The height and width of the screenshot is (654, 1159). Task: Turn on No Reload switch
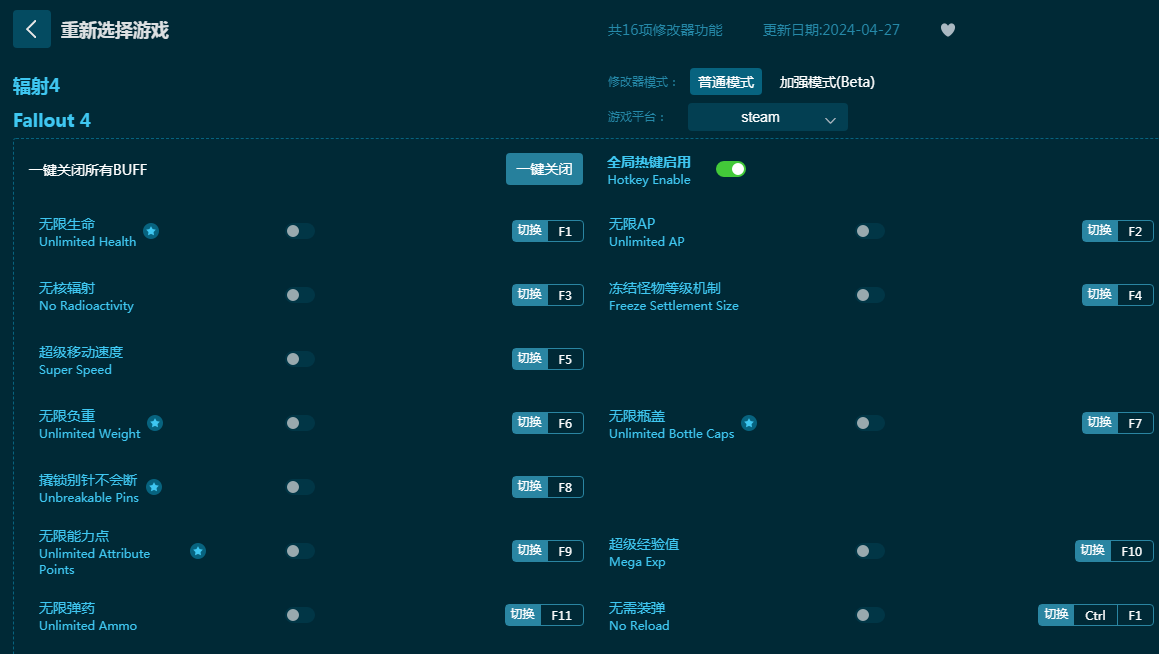tap(870, 615)
